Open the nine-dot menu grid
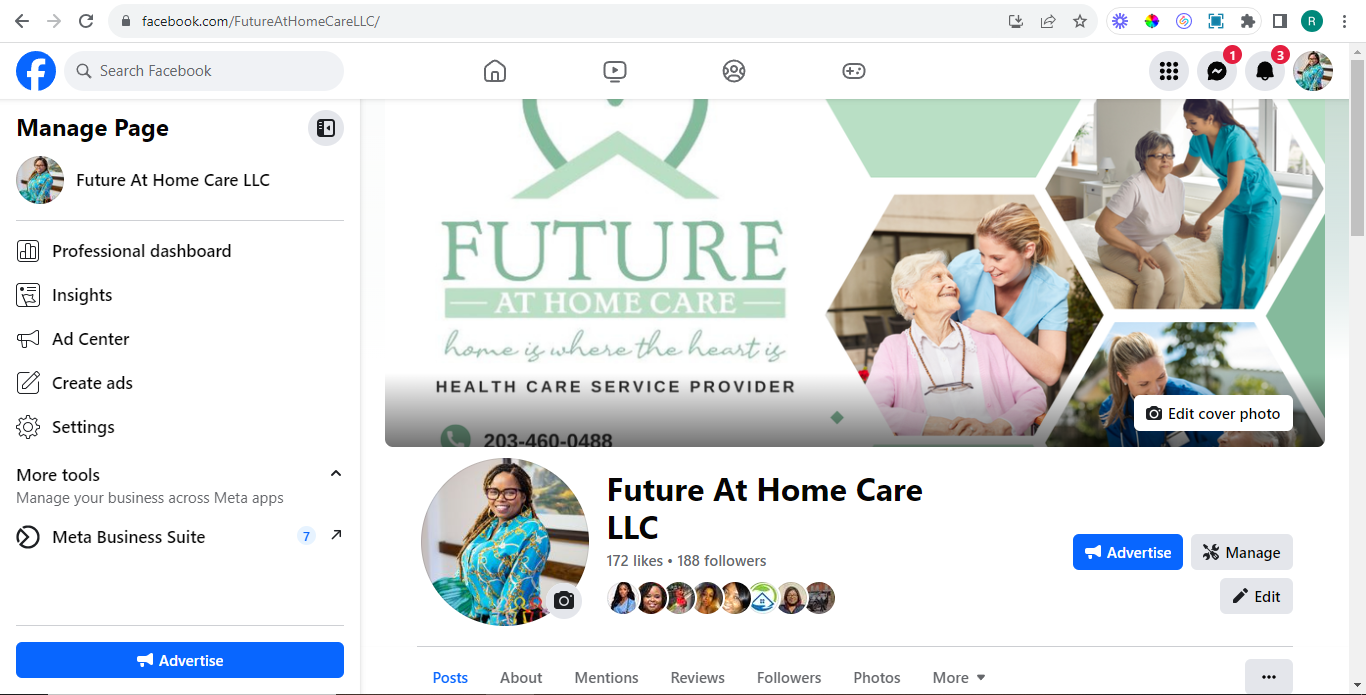The height and width of the screenshot is (695, 1366). point(1169,71)
